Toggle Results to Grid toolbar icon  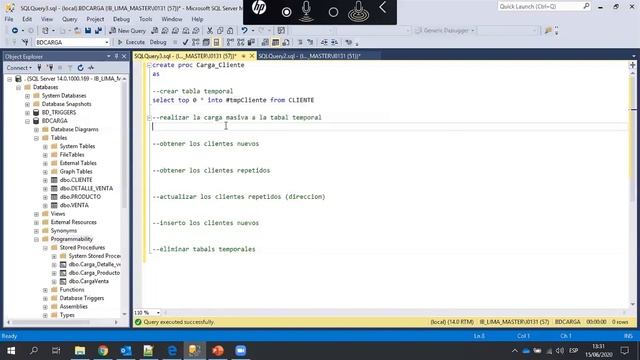point(276,42)
